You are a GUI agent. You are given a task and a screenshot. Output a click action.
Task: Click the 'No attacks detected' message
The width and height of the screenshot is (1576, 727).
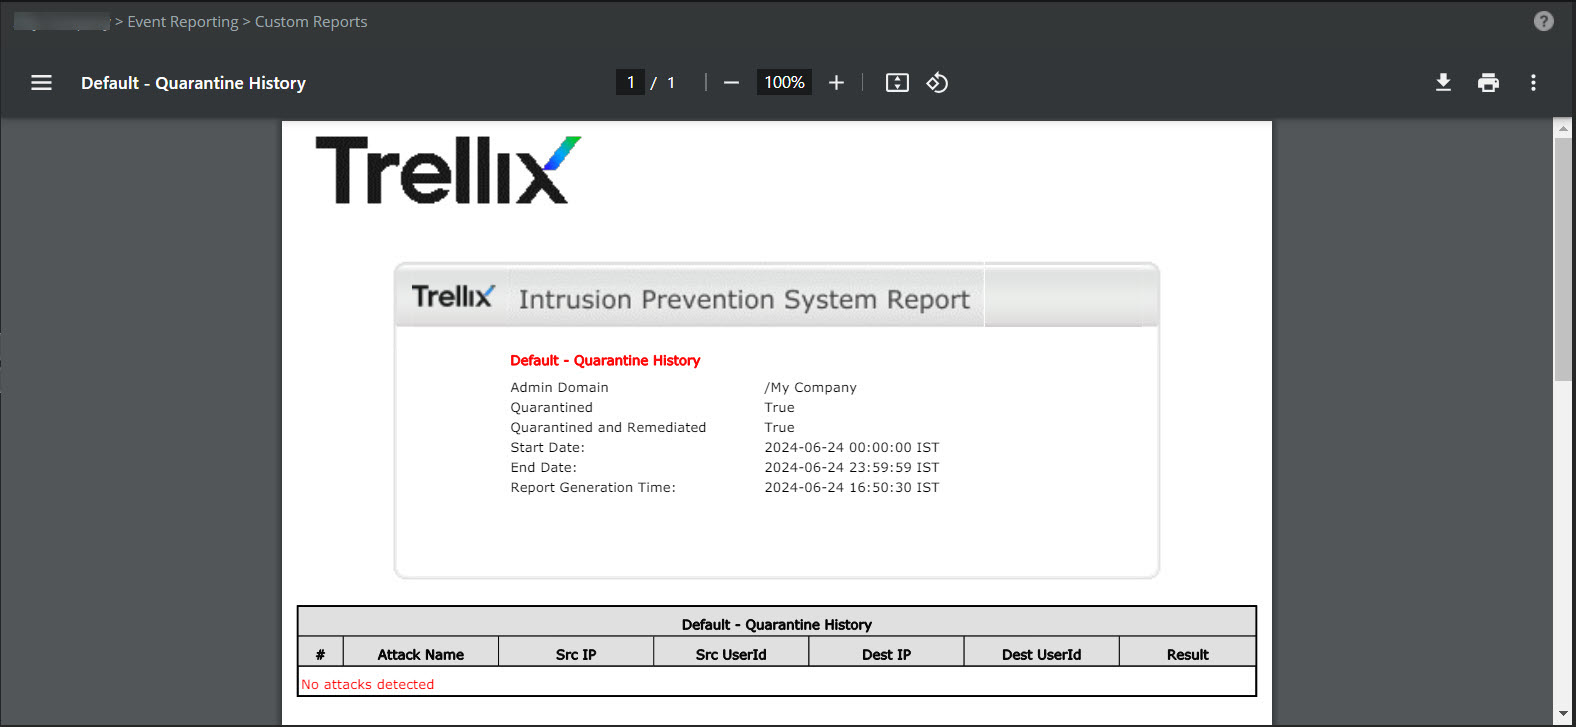pyautogui.click(x=368, y=685)
